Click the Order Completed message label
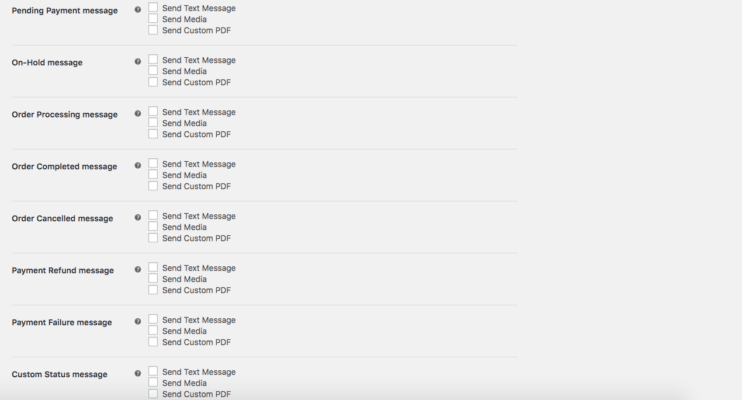 (64, 167)
